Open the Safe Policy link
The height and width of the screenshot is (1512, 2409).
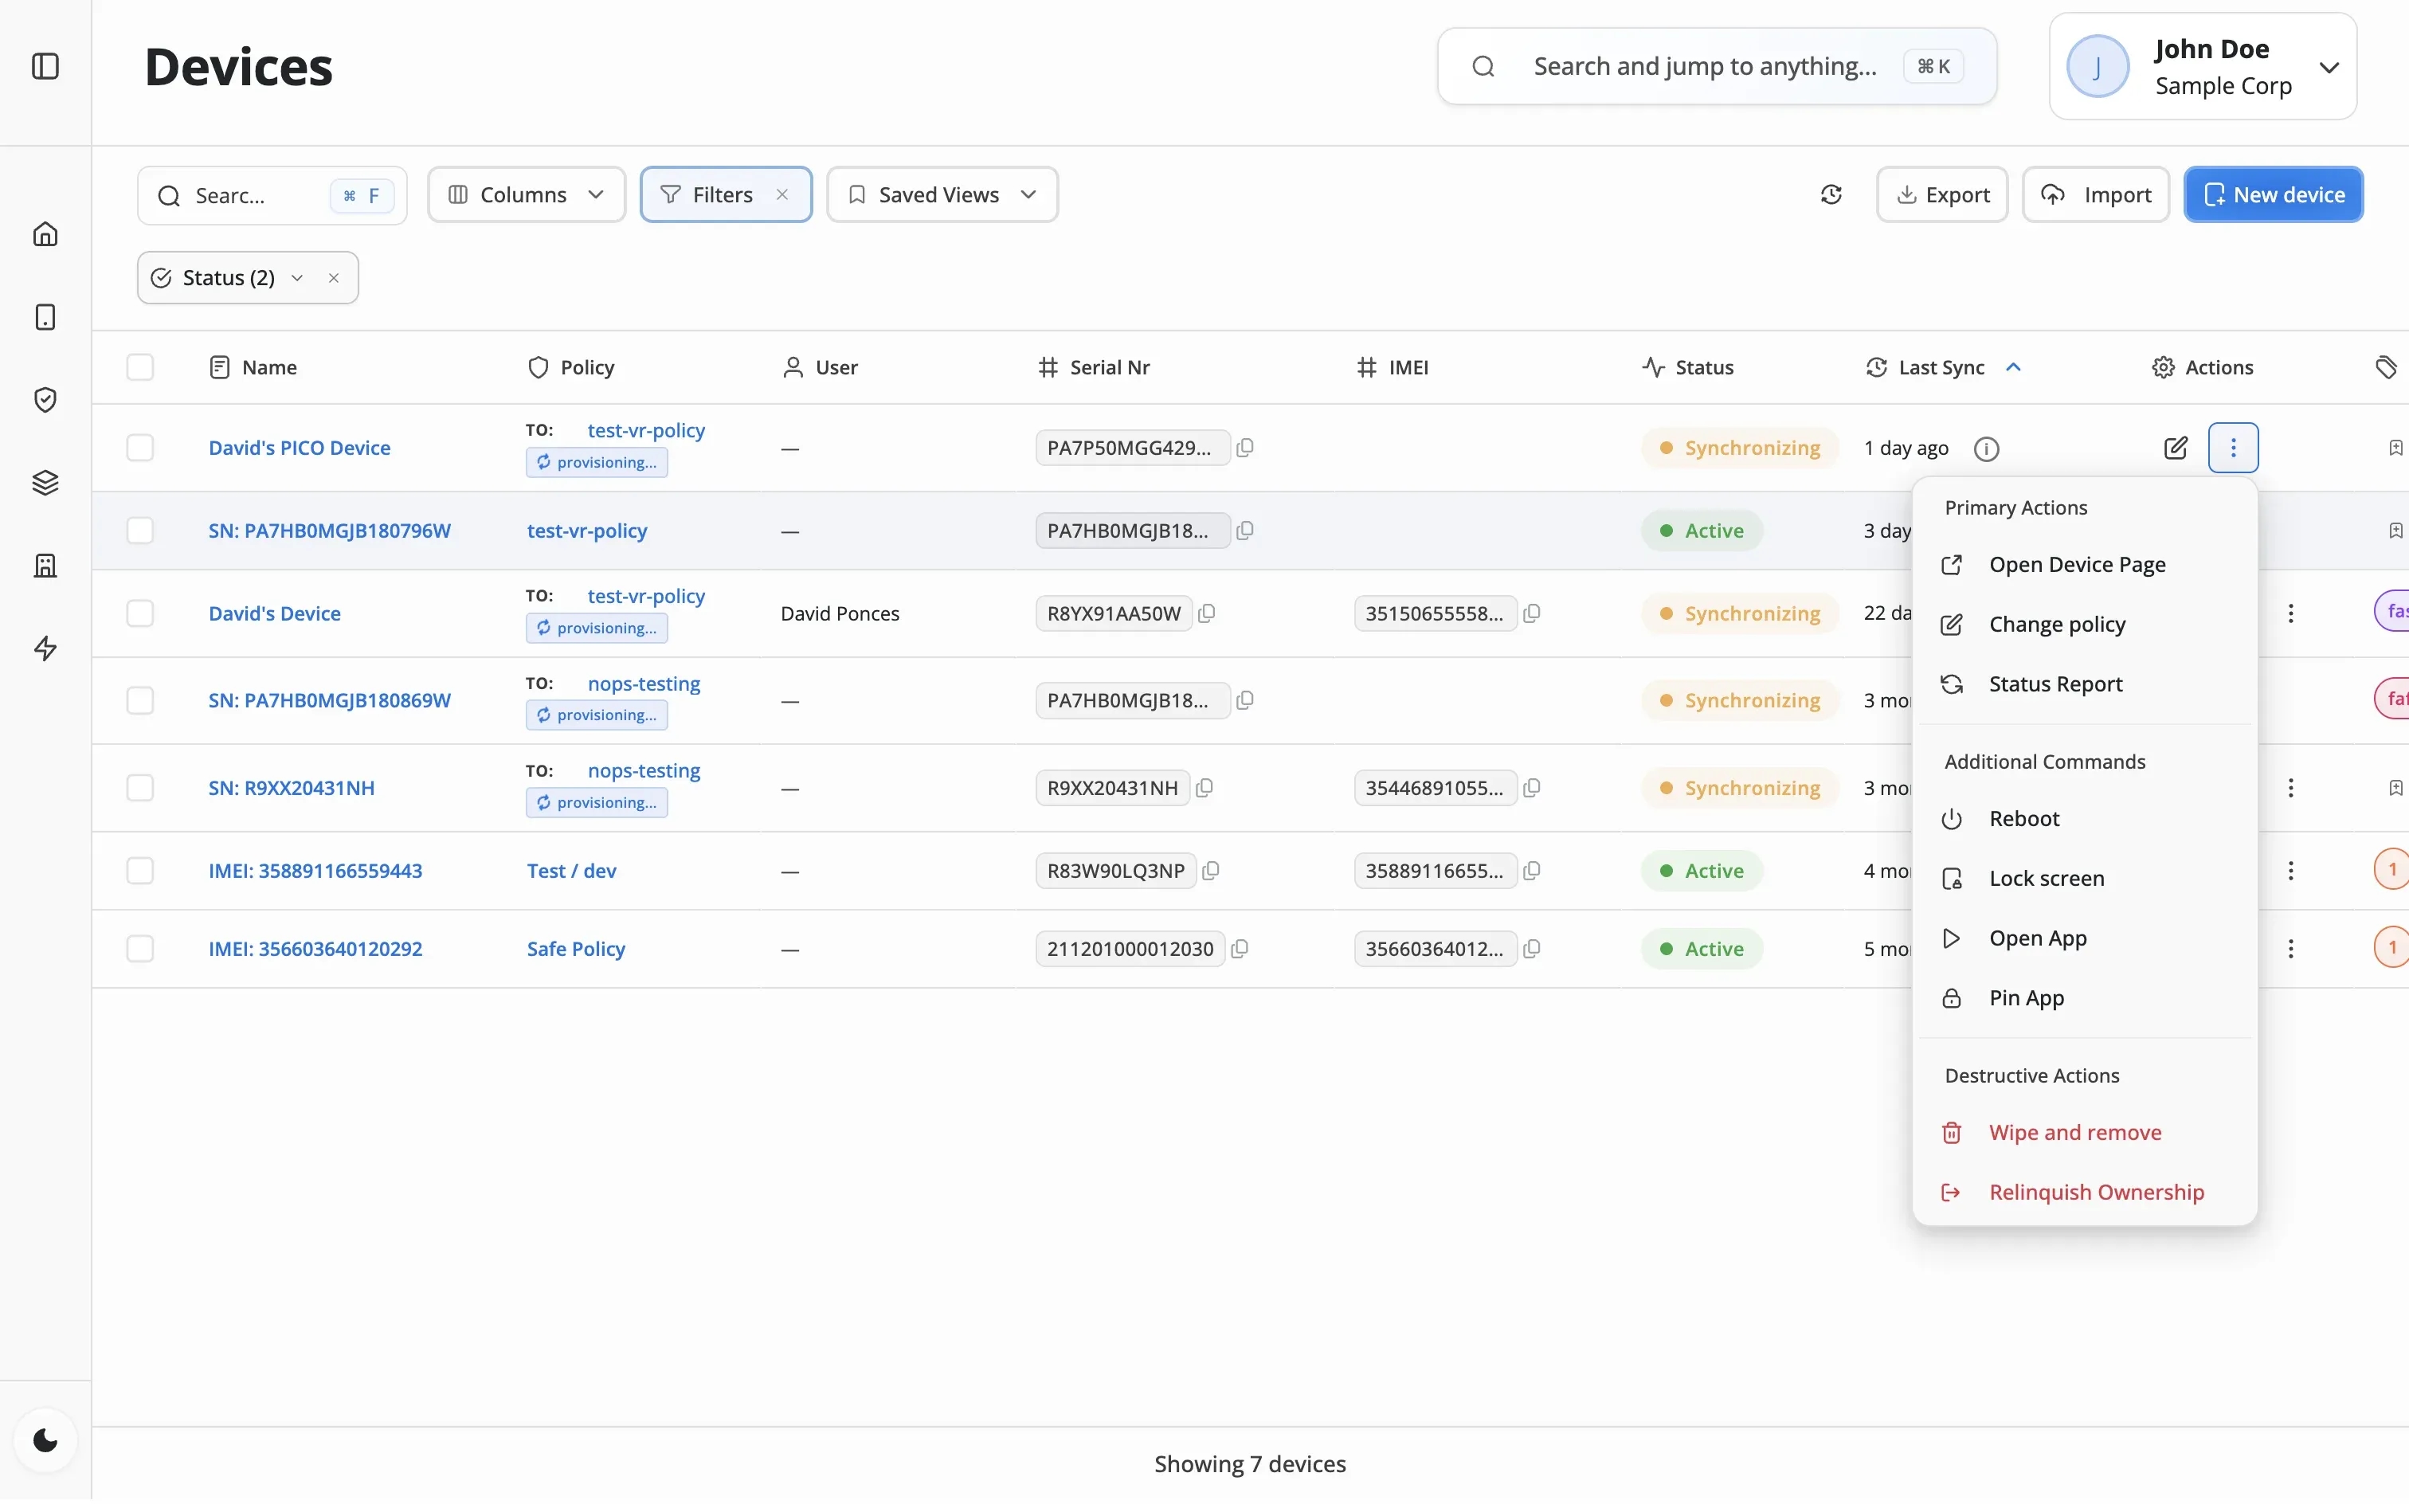tap(576, 949)
